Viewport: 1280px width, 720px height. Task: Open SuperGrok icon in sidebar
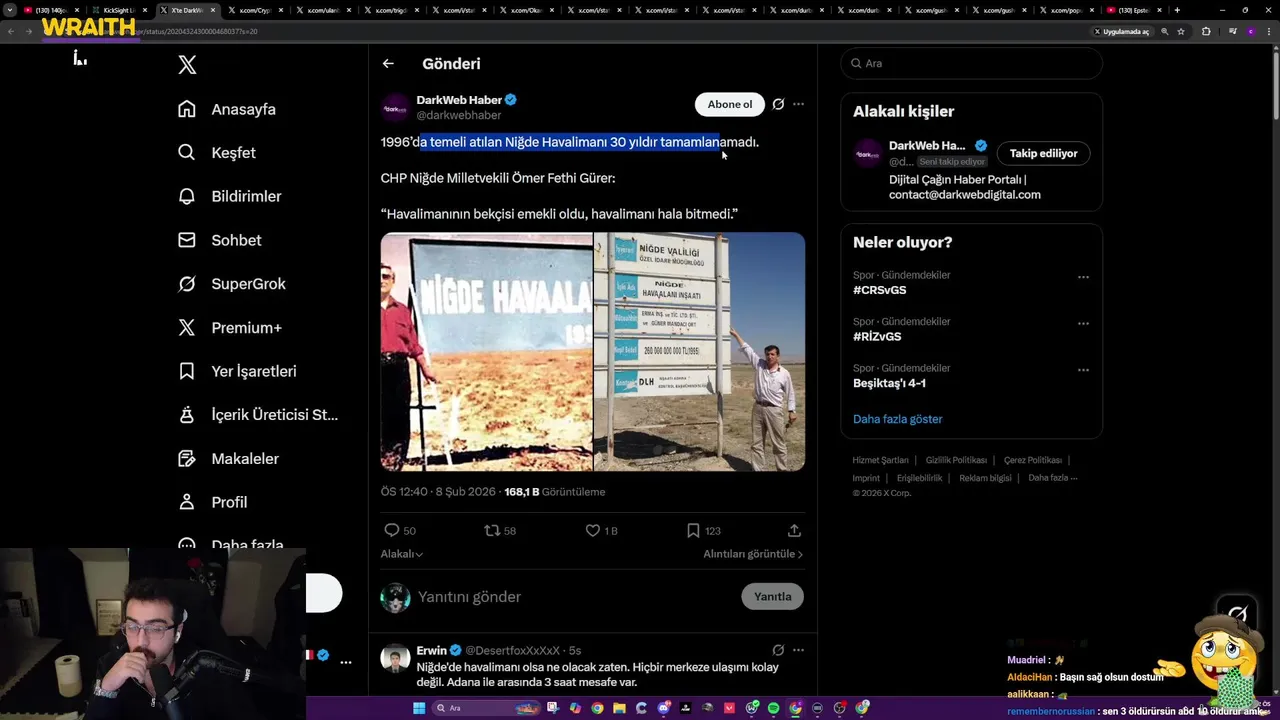coord(187,284)
